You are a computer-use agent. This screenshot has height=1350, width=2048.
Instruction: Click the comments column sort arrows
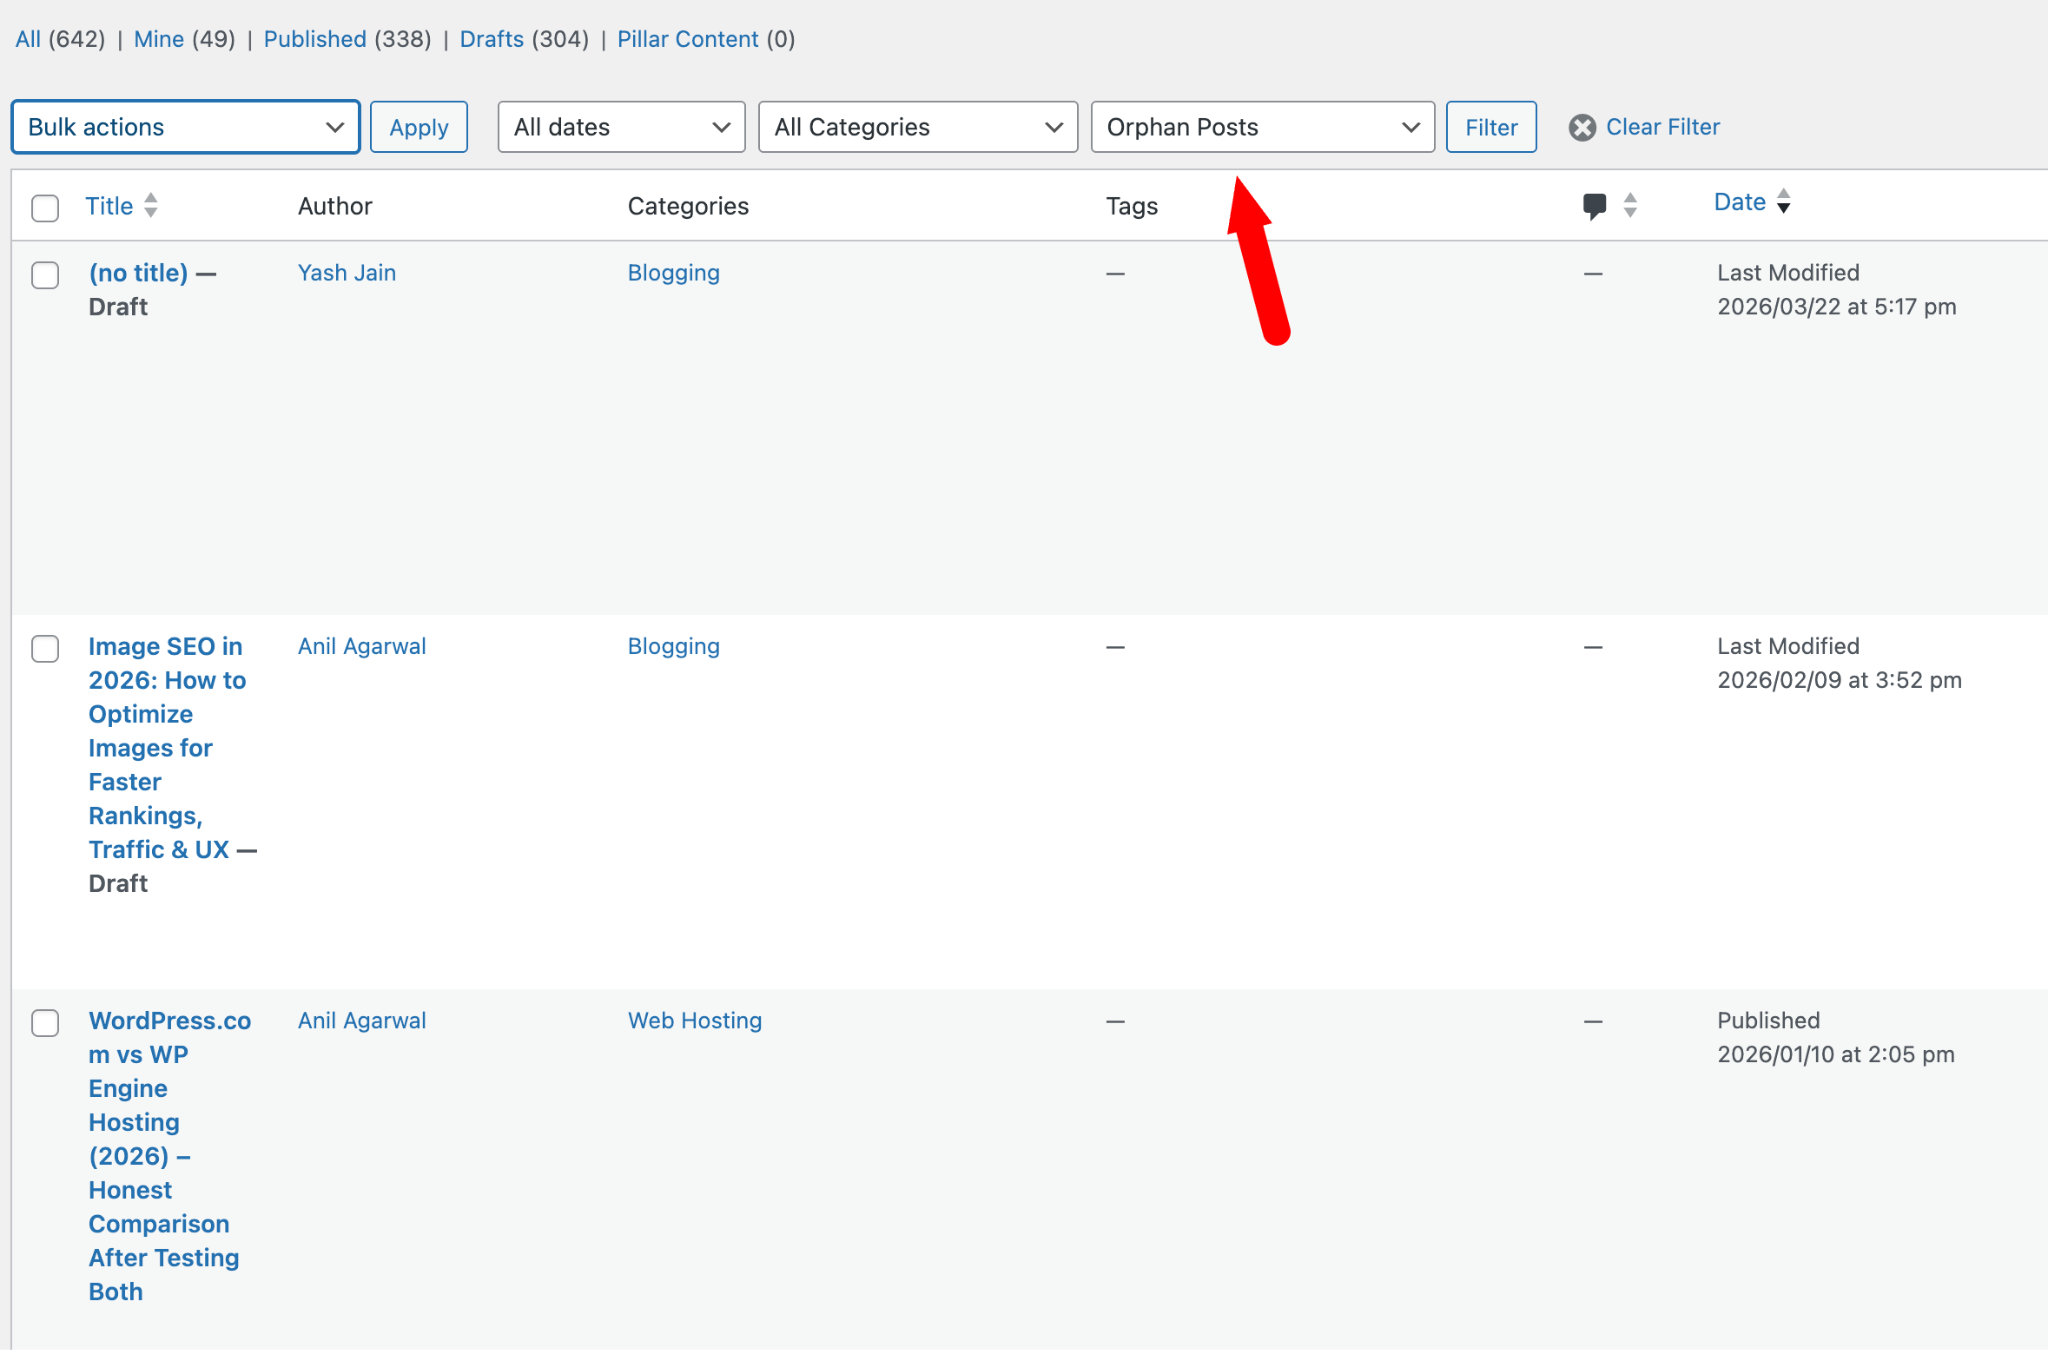coord(1630,206)
